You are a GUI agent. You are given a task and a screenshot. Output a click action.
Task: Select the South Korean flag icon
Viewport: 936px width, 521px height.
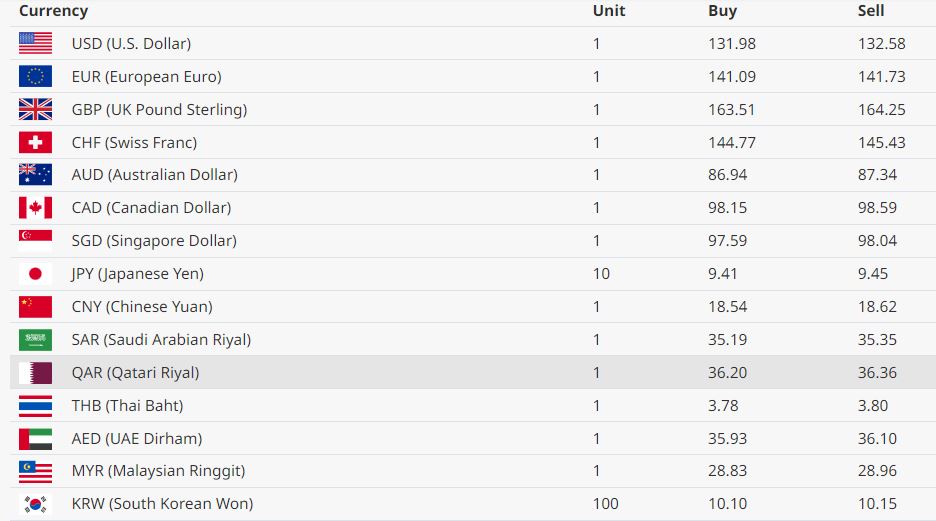35,504
